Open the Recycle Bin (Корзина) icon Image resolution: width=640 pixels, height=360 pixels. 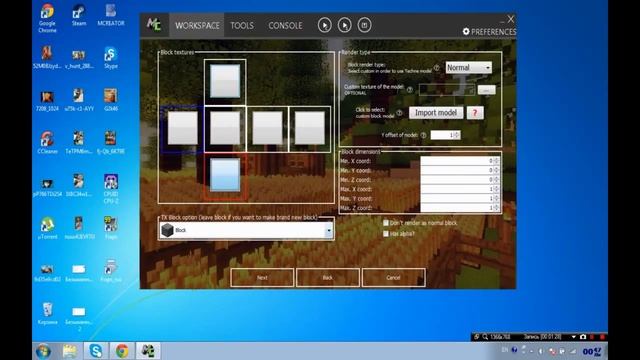[x=47, y=313]
